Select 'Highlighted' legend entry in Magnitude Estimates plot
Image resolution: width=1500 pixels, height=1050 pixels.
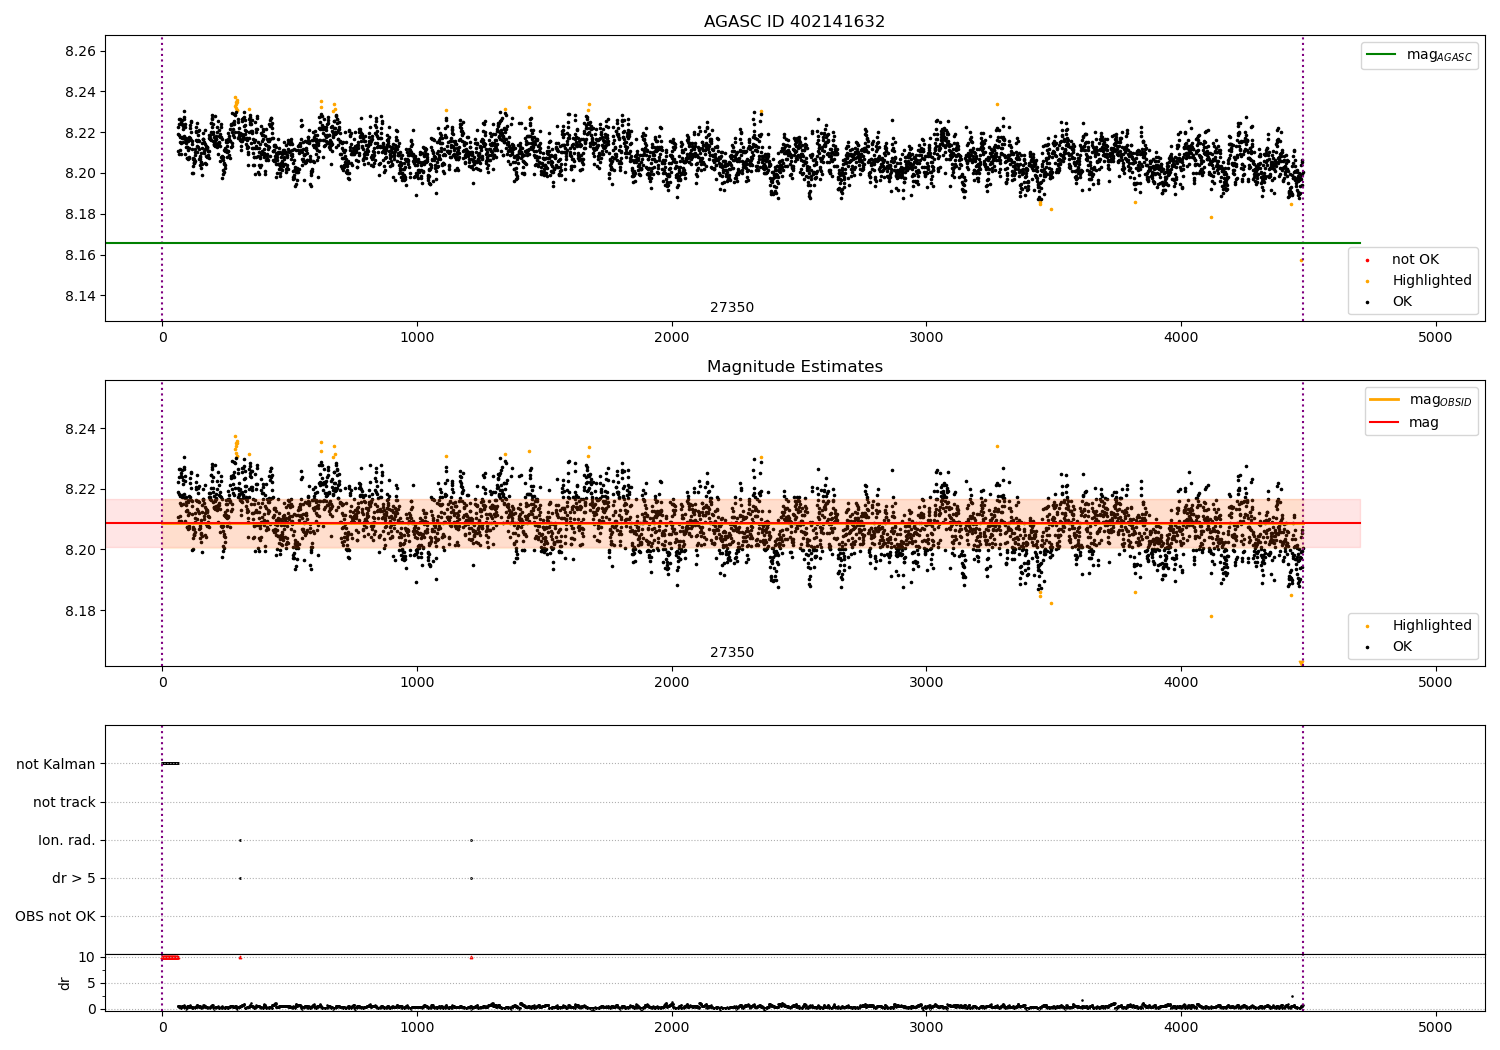pos(1432,626)
